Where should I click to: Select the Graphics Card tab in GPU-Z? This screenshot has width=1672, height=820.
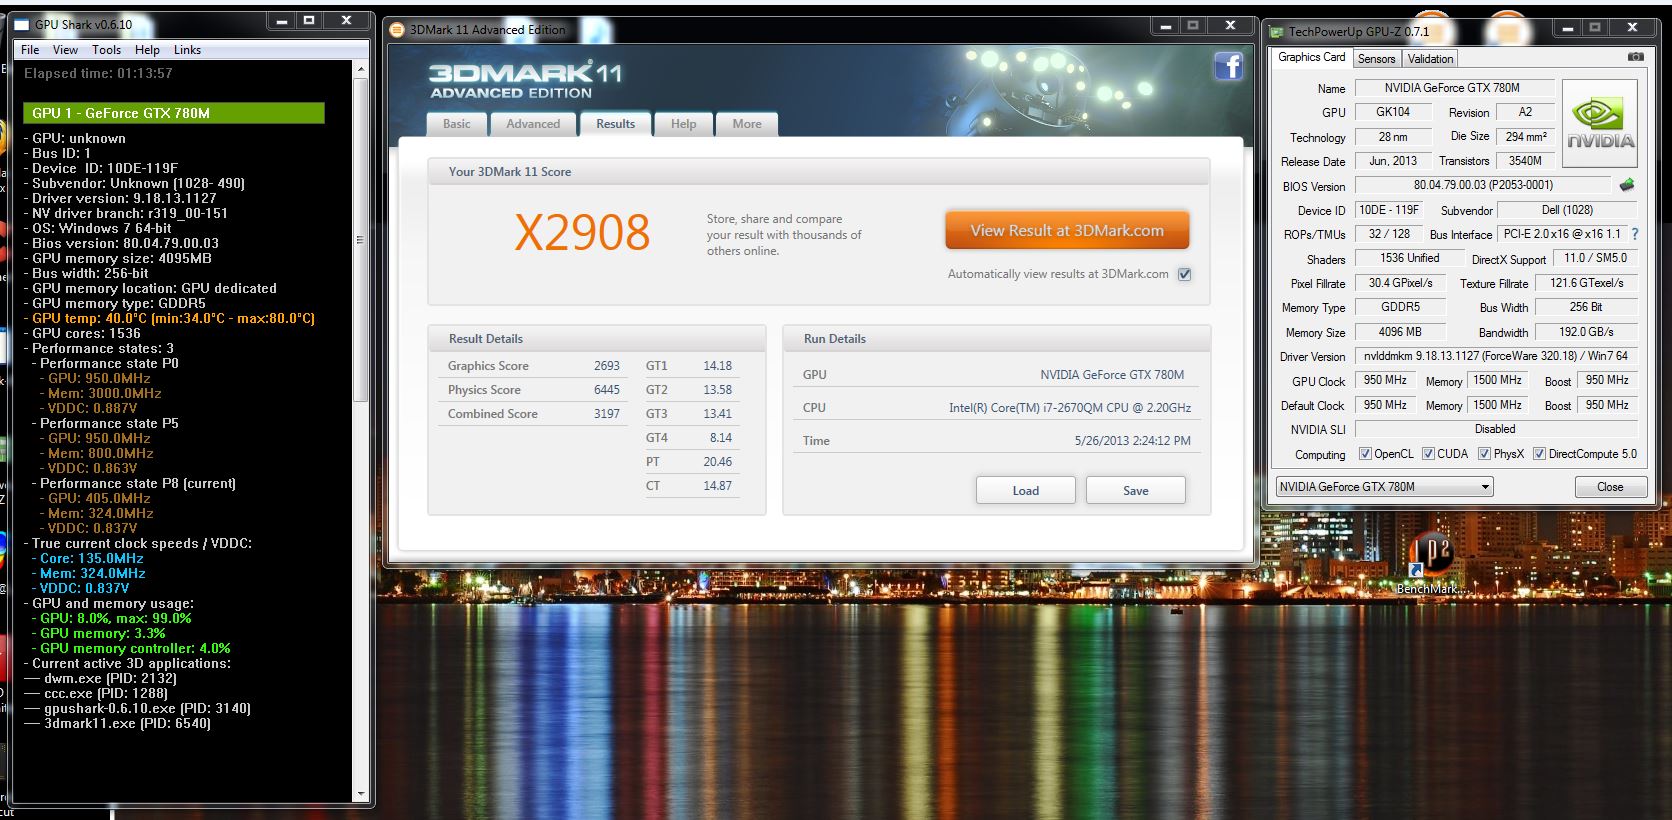1311,57
